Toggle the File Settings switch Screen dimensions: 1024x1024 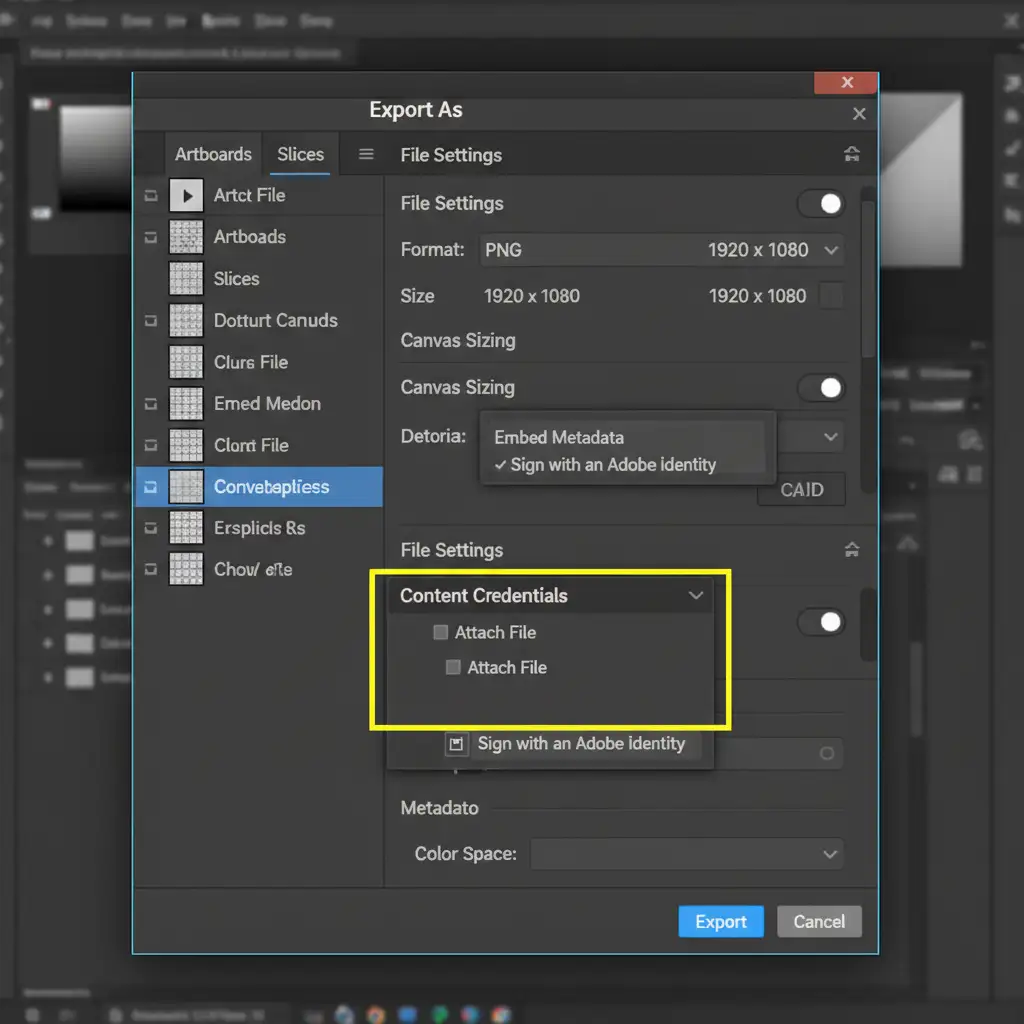[x=821, y=204]
